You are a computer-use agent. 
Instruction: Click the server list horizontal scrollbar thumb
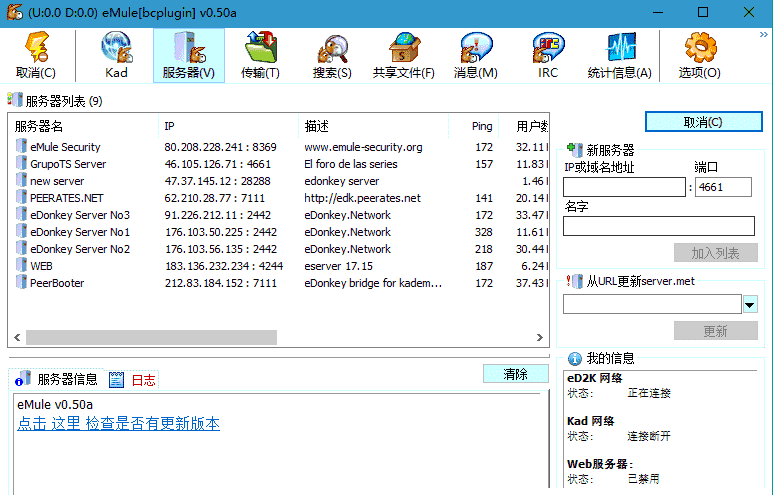click(151, 337)
